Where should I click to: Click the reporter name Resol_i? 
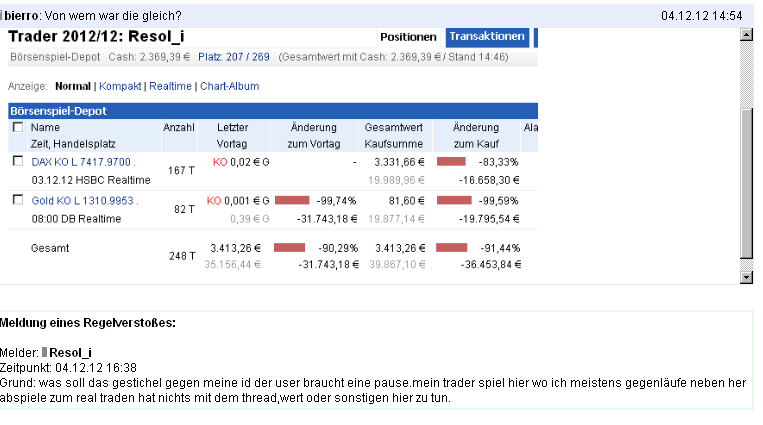coord(71,353)
